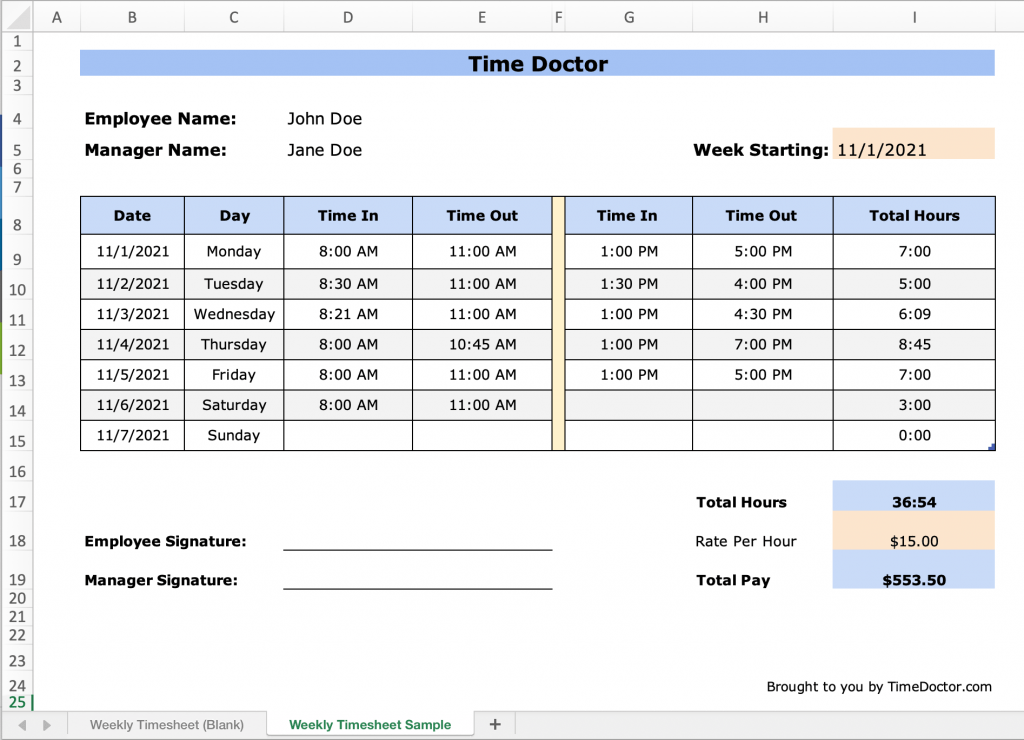Viewport: 1024px width, 740px height.
Task: Click the Rate Per Hour label
Action: [746, 541]
